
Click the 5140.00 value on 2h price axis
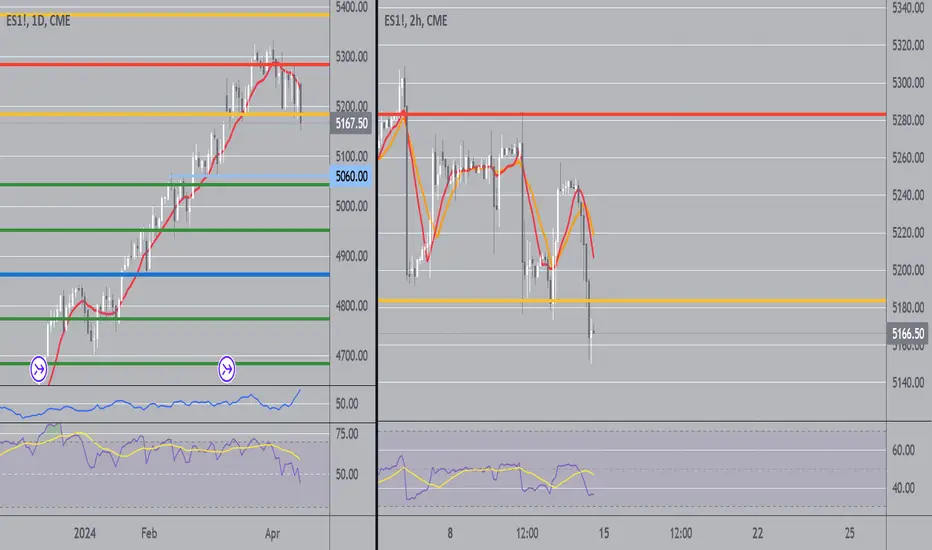point(908,382)
